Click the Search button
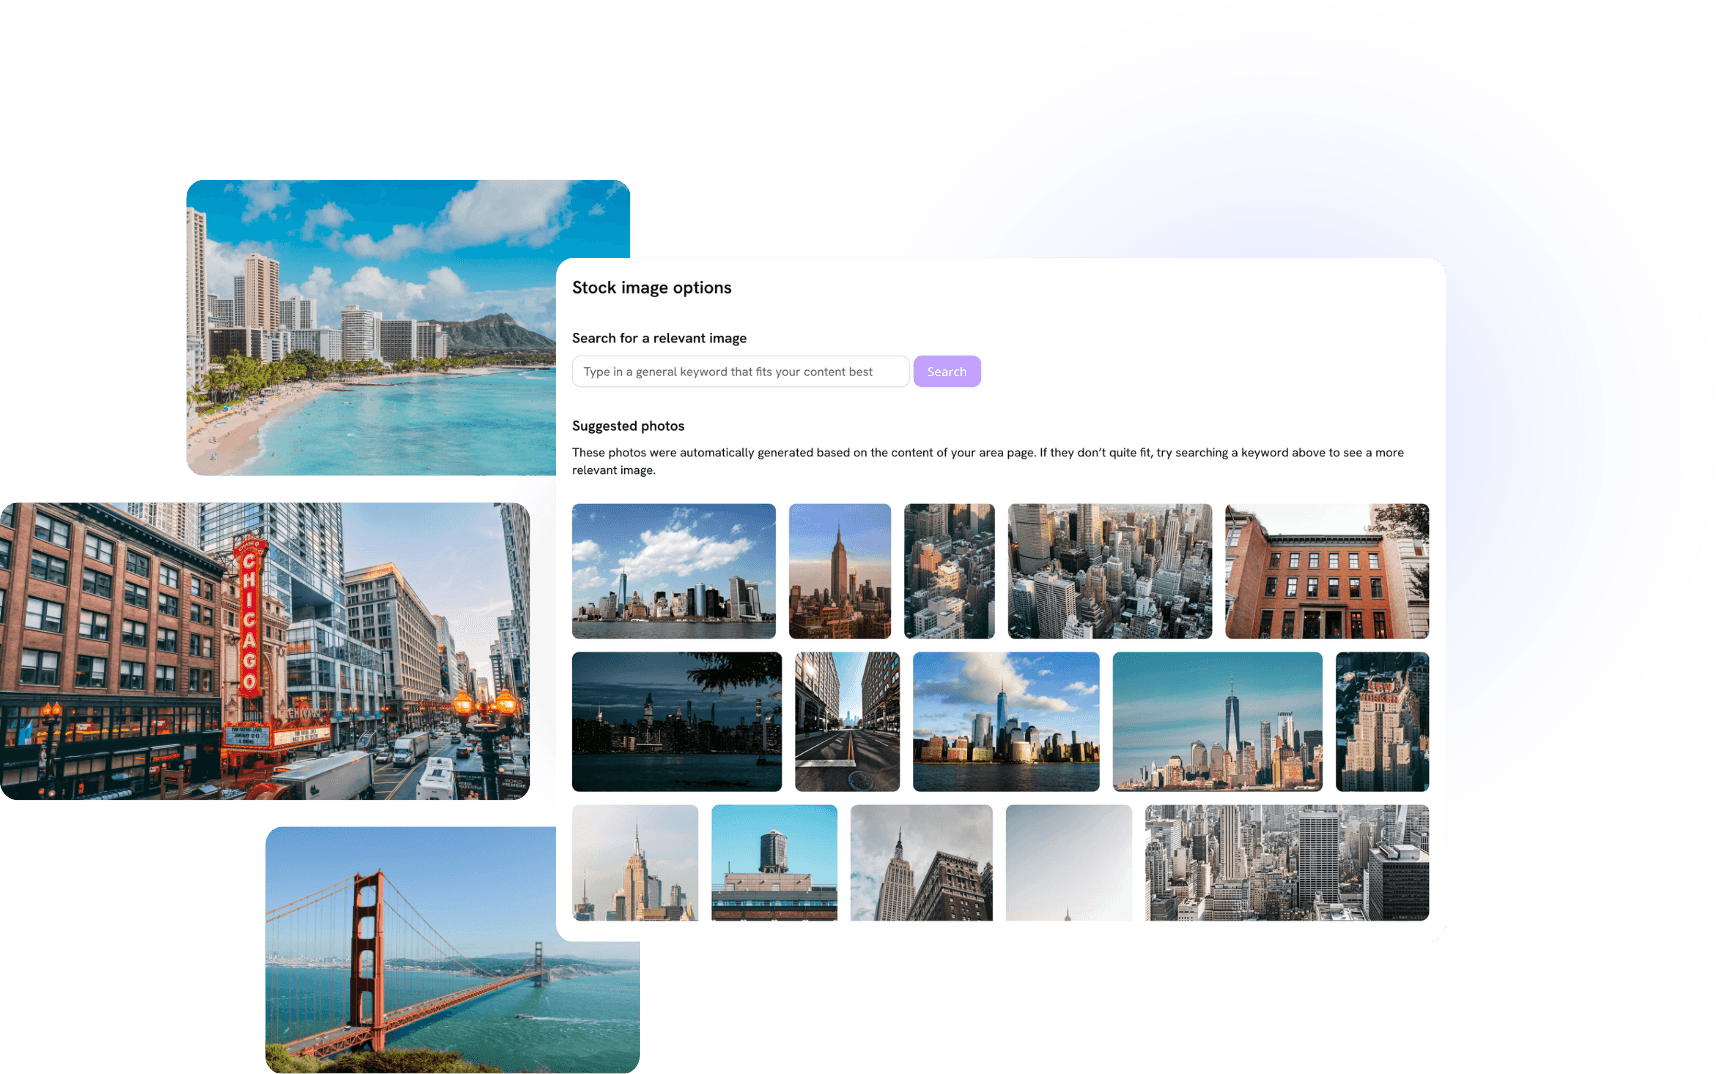Screen dimensions: 1718x1074 click(x=946, y=371)
